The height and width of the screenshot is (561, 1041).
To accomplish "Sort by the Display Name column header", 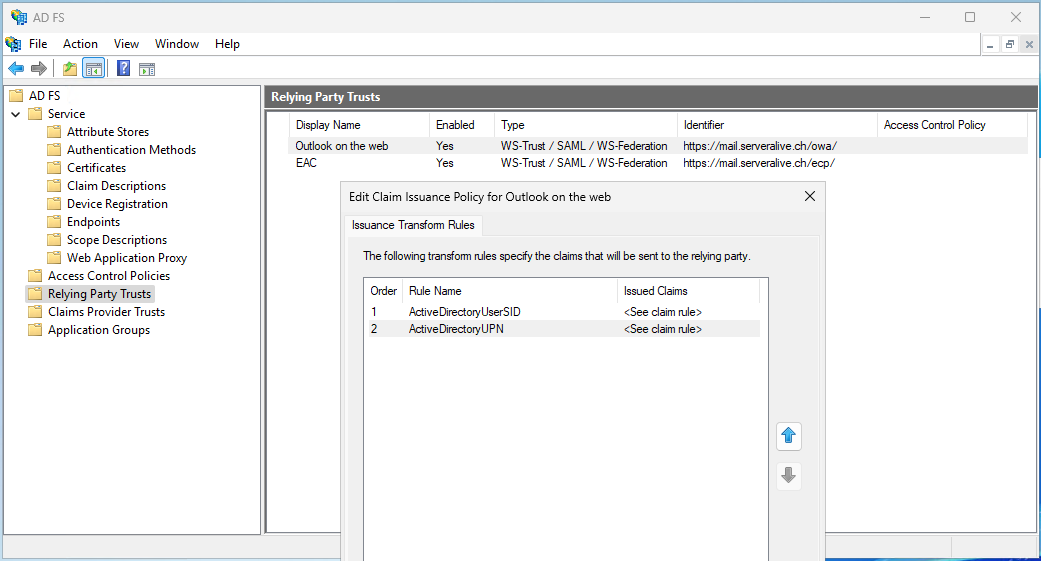I will (359, 125).
